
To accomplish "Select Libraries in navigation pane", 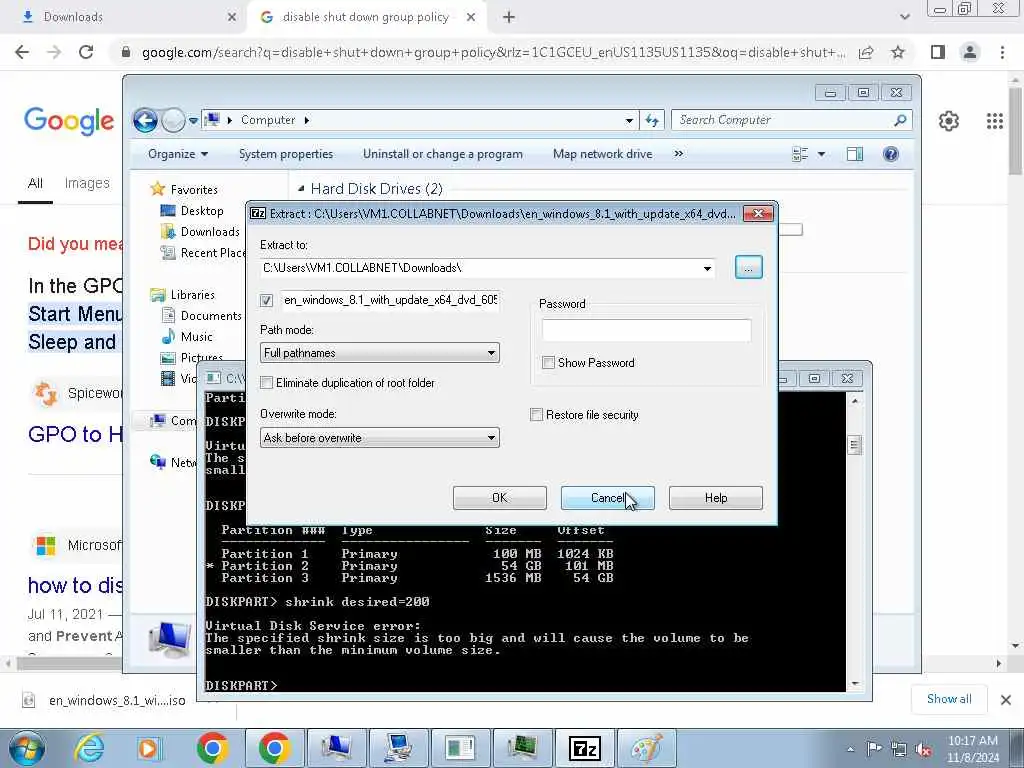I will 193,295.
